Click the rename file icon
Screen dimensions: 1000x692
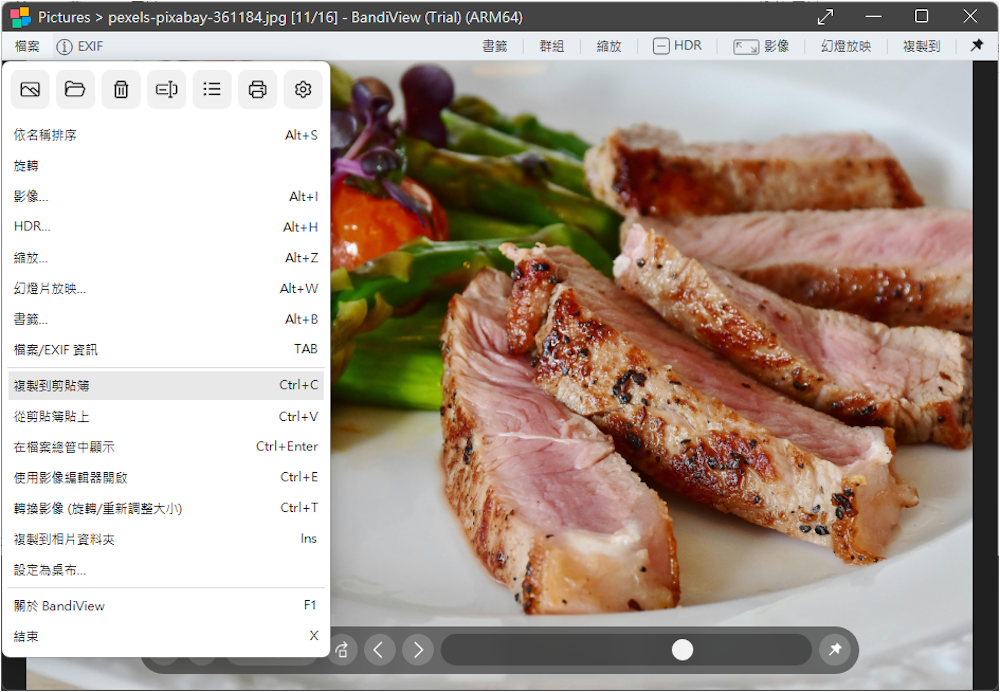coord(166,90)
